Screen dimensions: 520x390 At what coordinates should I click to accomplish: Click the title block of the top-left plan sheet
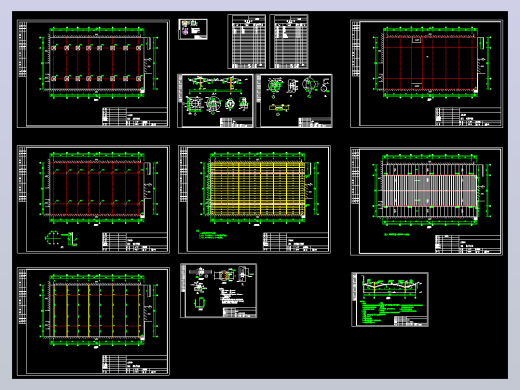(x=135, y=117)
